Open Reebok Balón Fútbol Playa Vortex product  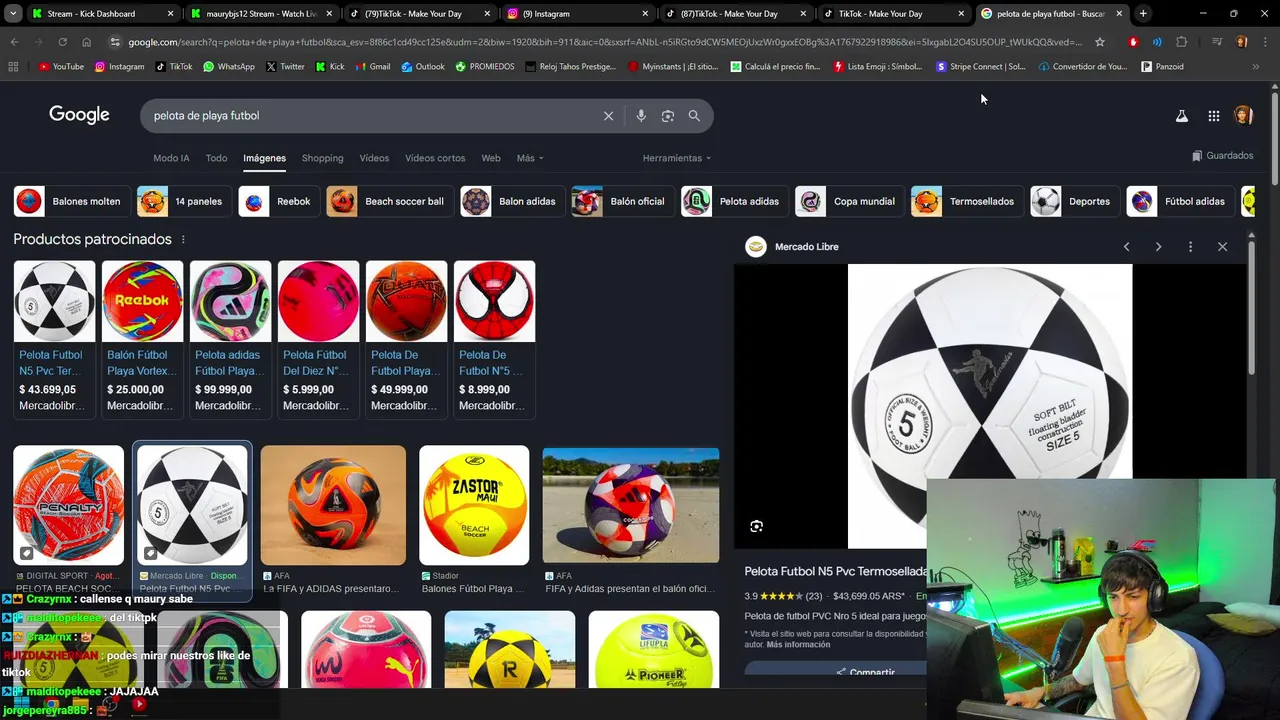point(142,338)
